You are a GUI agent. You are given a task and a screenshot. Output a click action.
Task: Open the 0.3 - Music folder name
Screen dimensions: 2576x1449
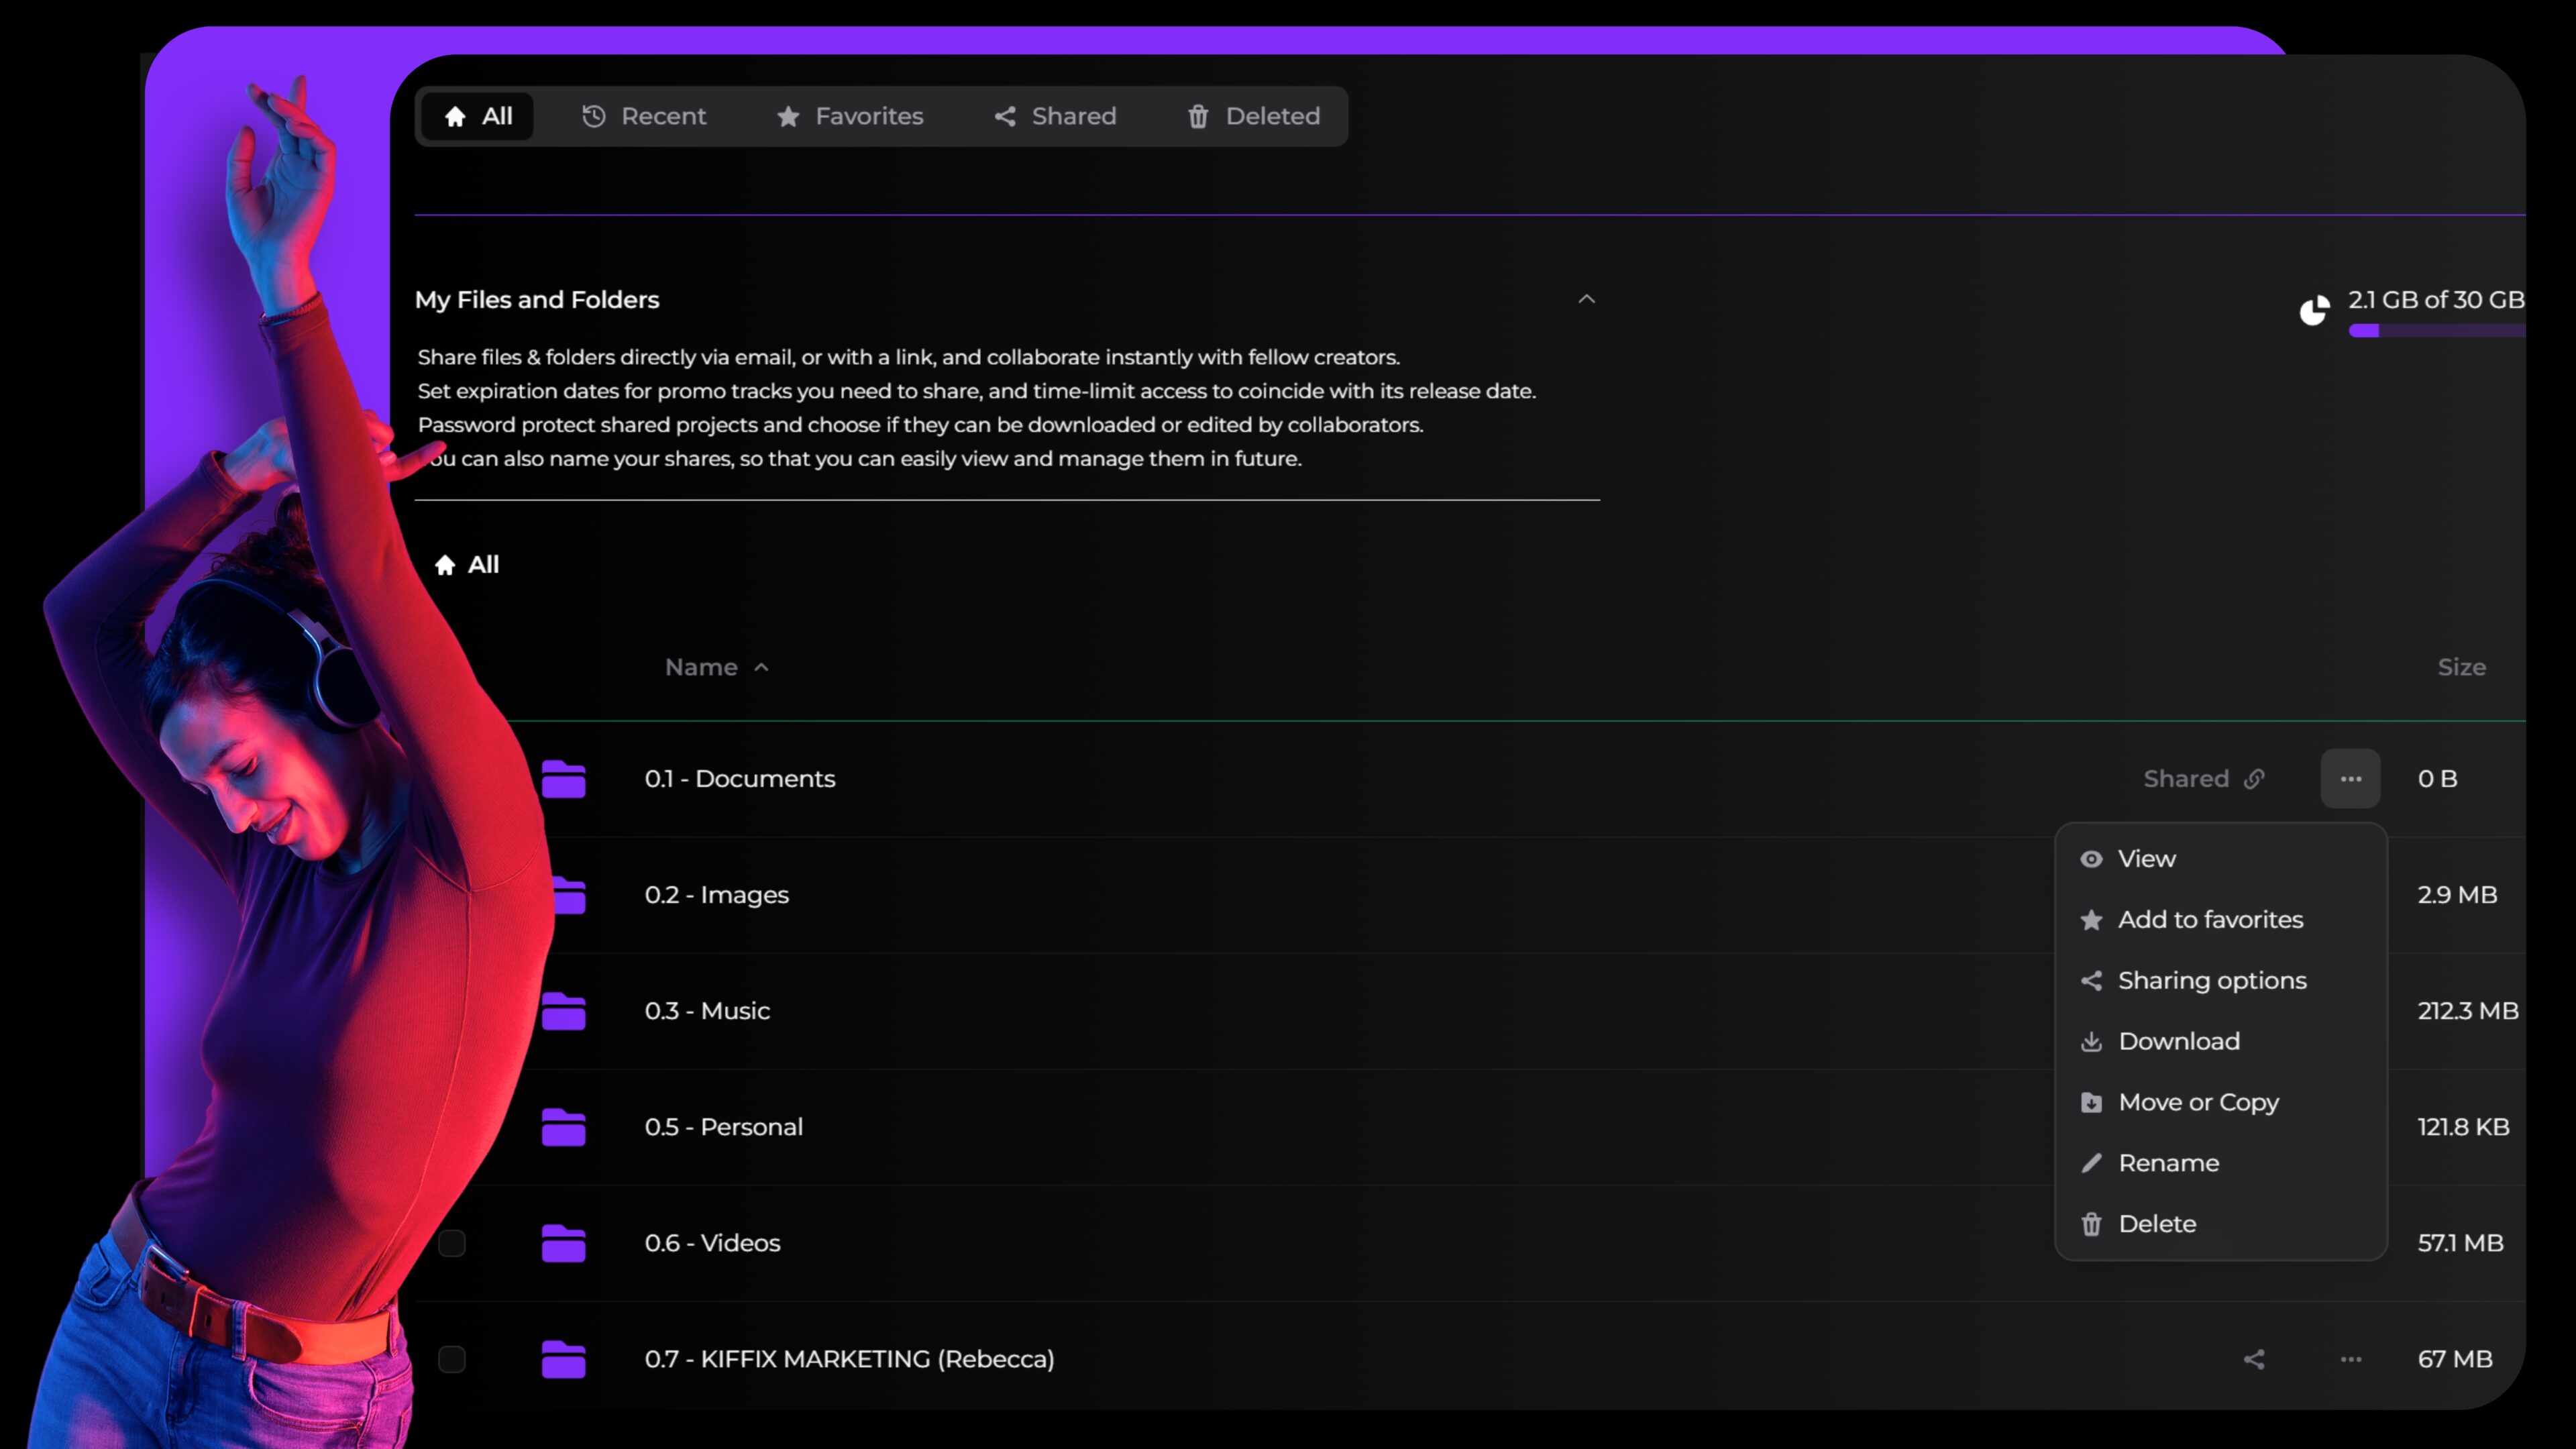click(707, 1011)
